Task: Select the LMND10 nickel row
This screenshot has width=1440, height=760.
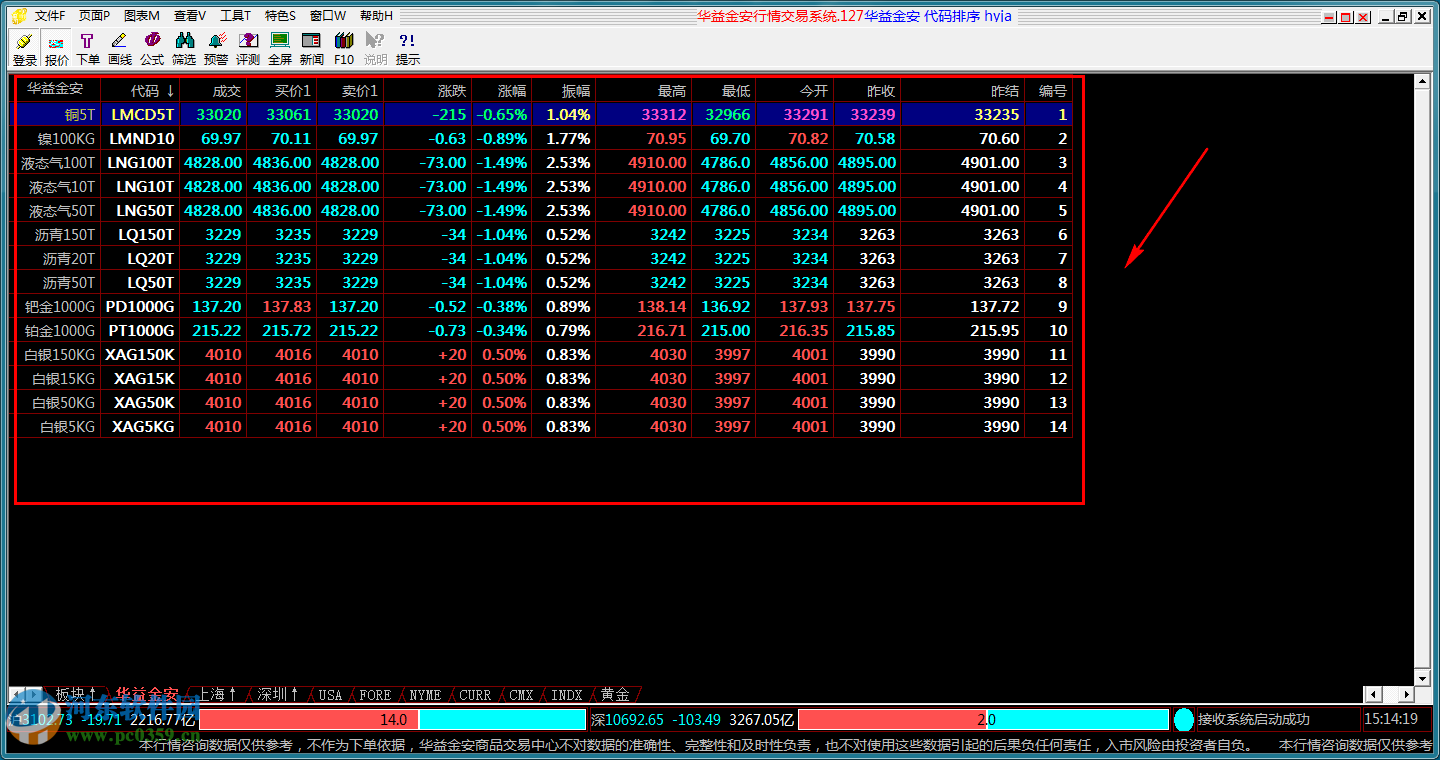Action: coord(543,138)
